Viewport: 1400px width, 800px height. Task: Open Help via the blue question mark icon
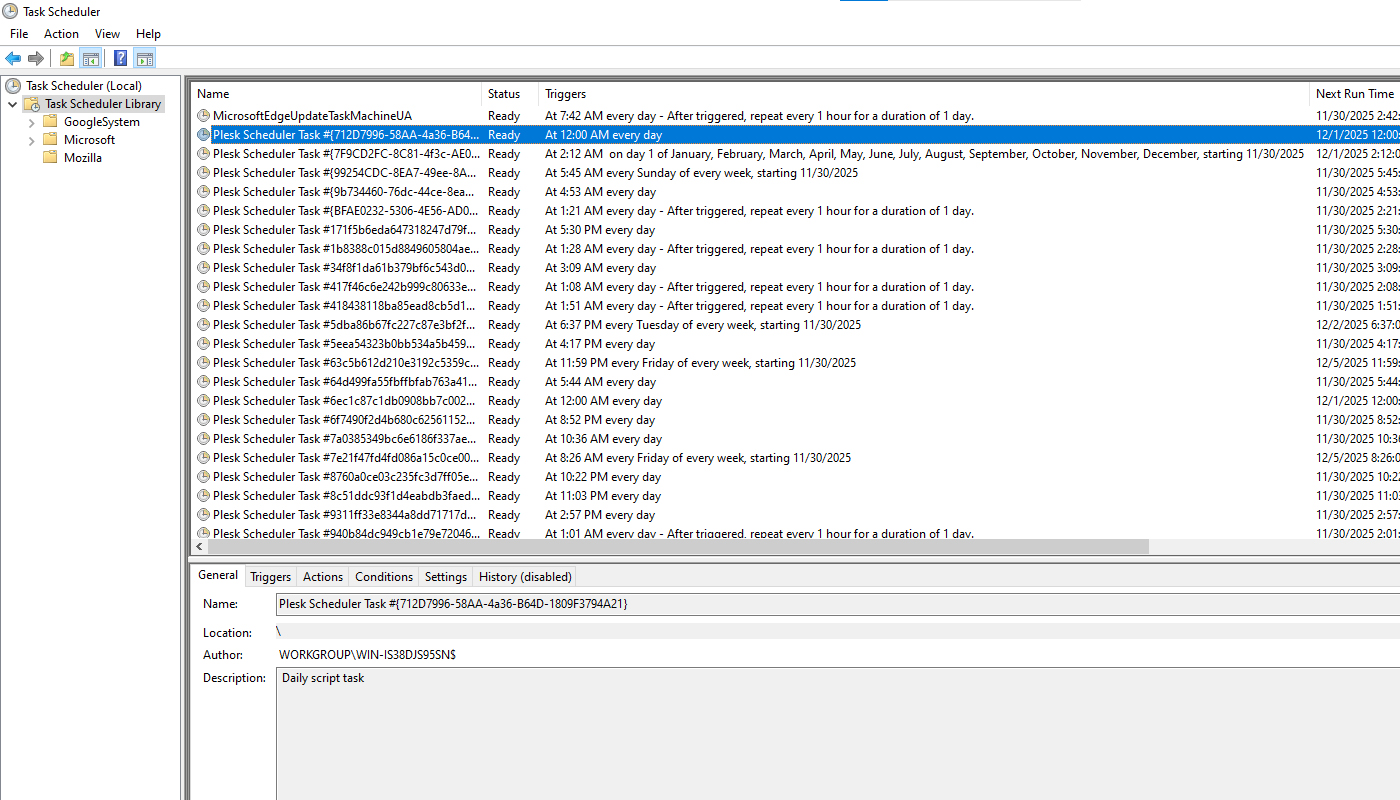(120, 58)
